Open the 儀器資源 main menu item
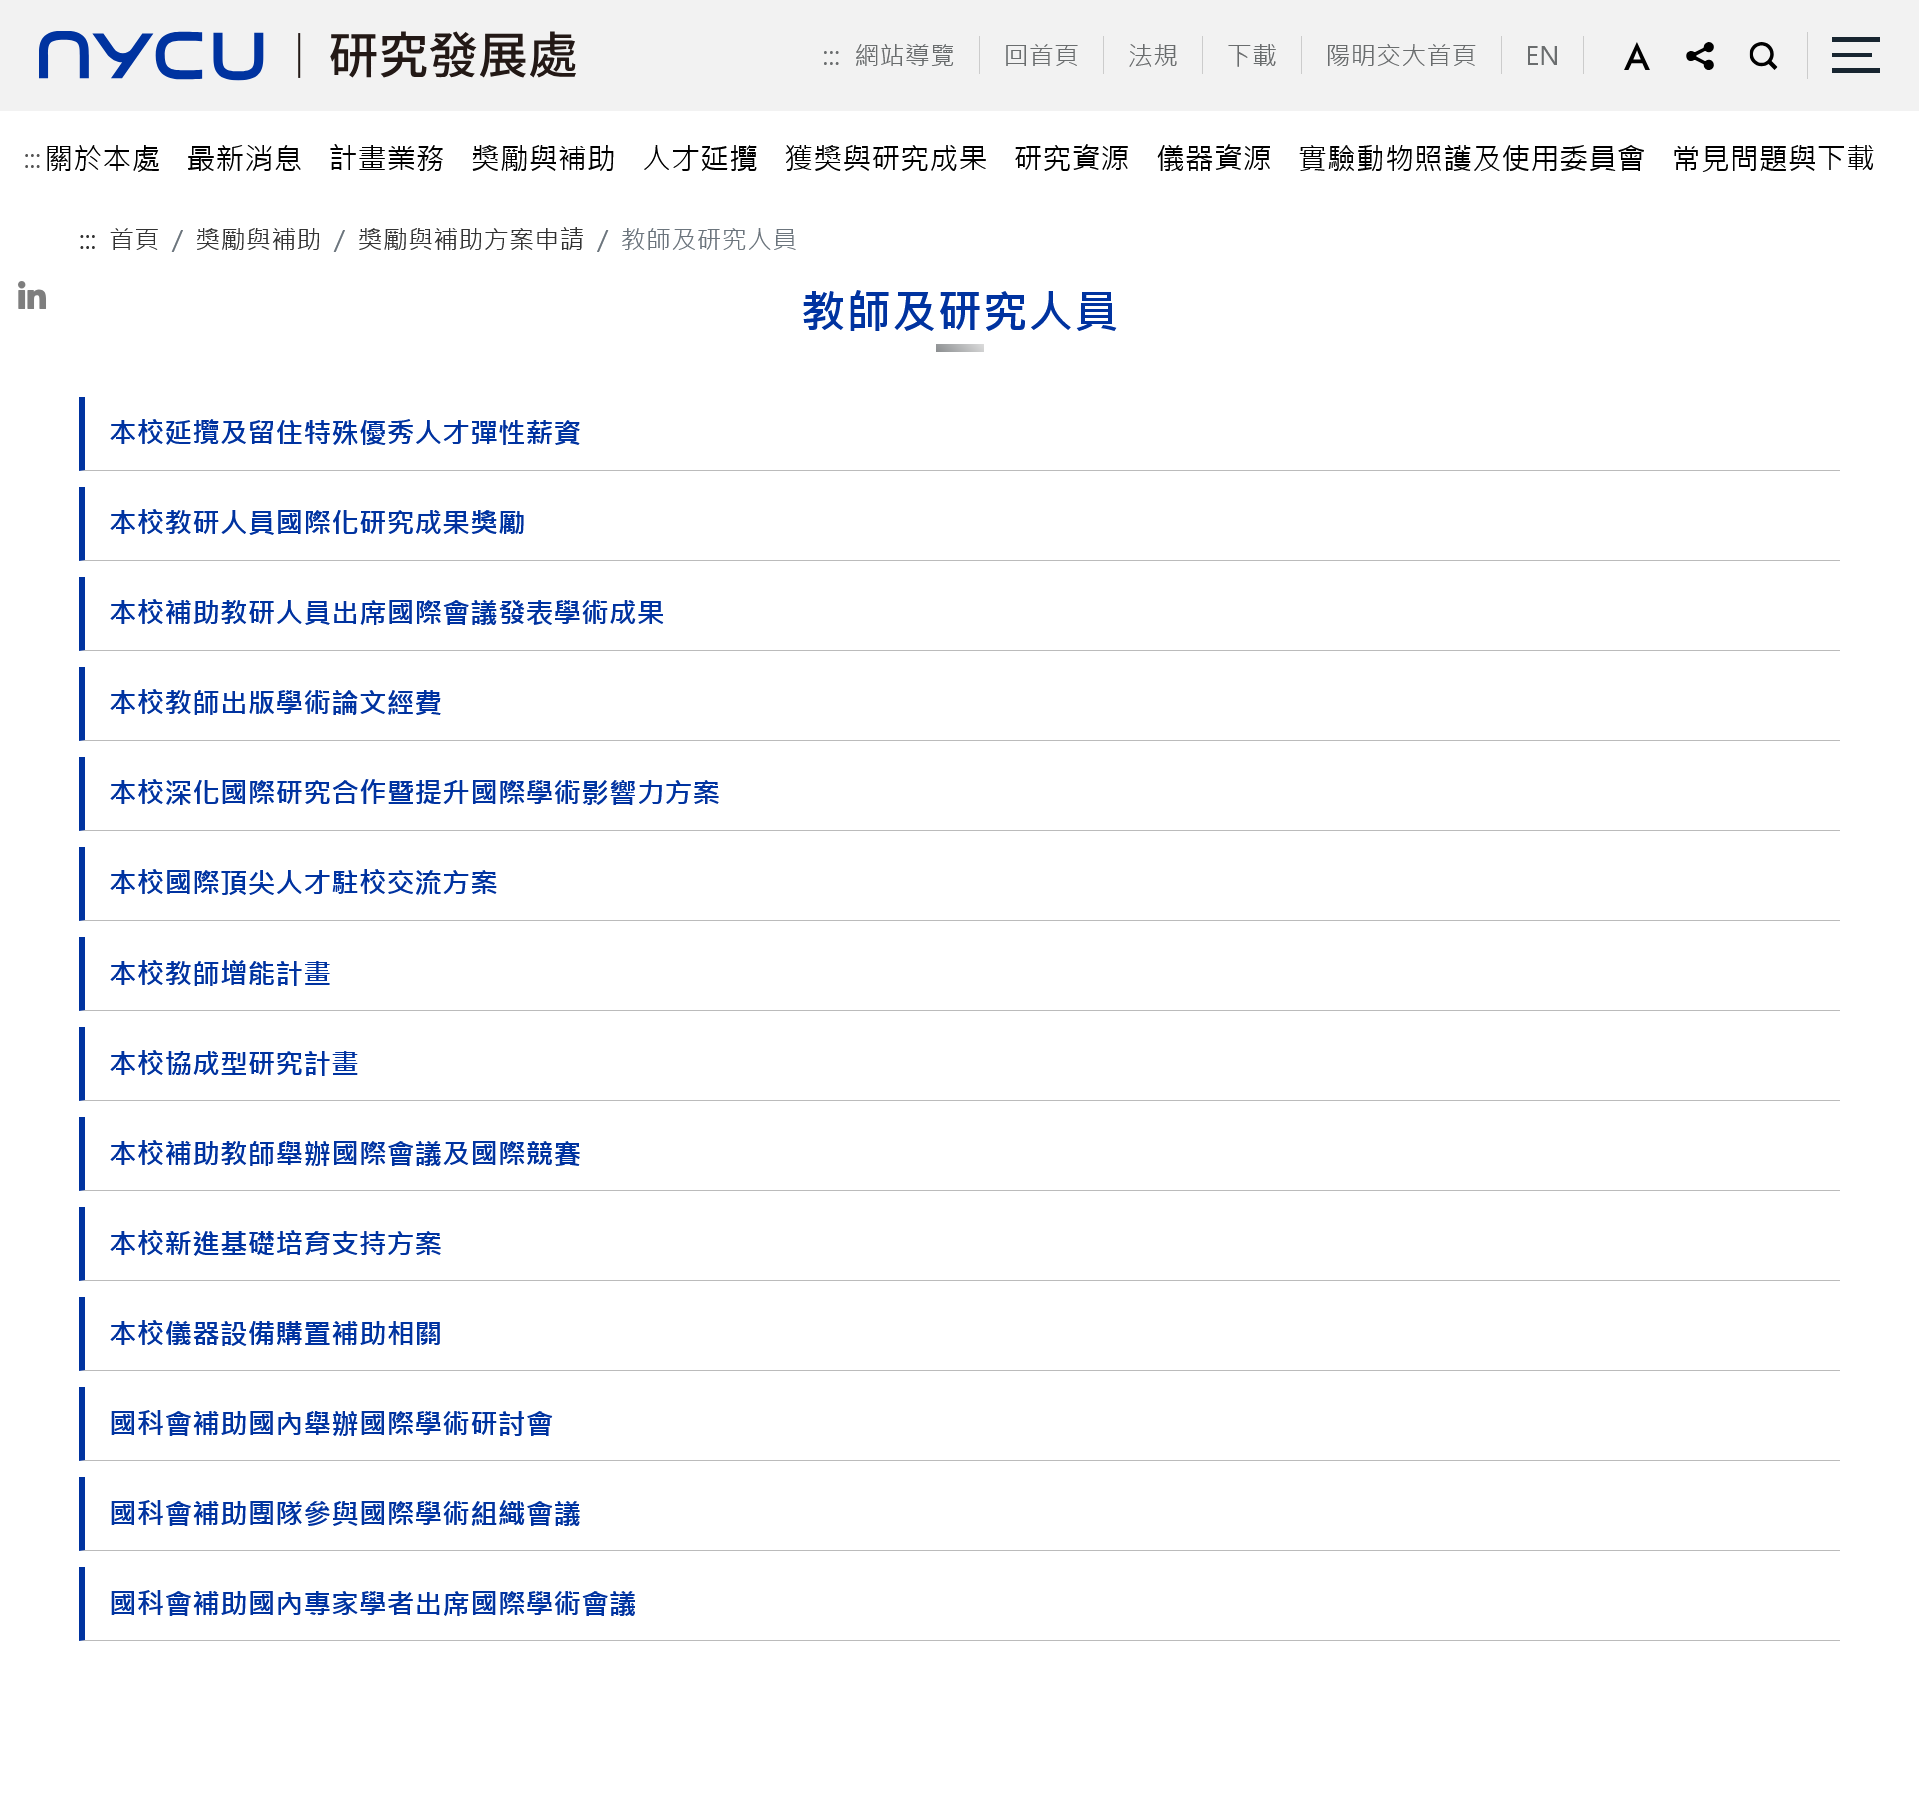The height and width of the screenshot is (1794, 1920). point(1213,158)
